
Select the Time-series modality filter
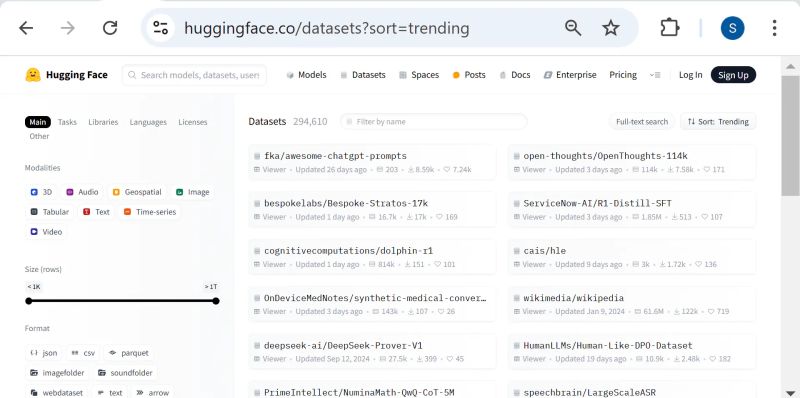149,212
